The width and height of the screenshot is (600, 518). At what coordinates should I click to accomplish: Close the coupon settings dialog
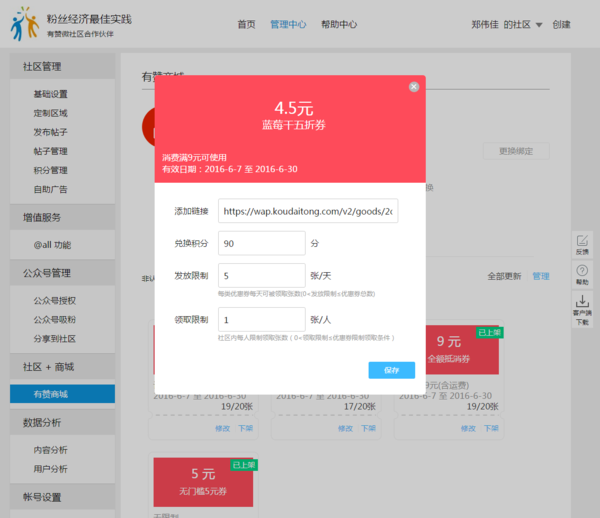click(x=414, y=87)
